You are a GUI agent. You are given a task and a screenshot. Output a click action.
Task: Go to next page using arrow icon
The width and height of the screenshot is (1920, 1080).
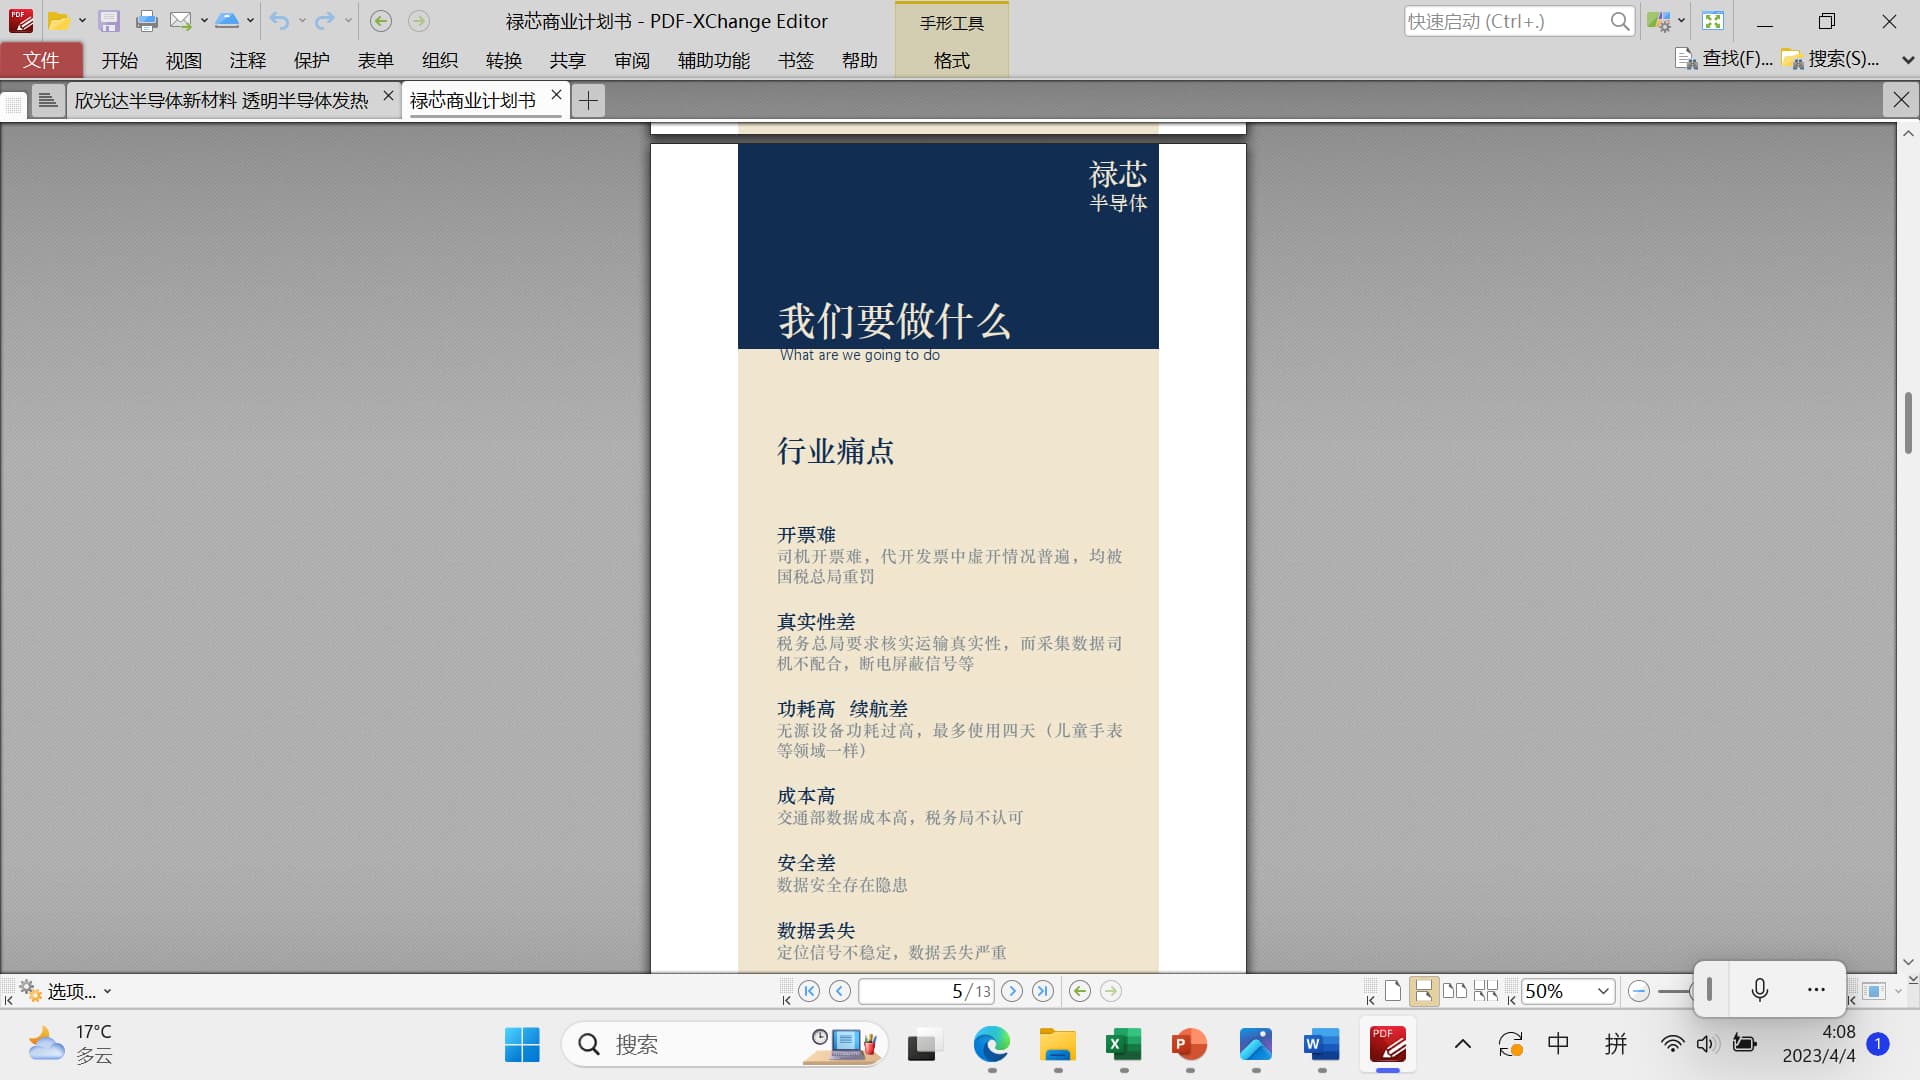1012,991
